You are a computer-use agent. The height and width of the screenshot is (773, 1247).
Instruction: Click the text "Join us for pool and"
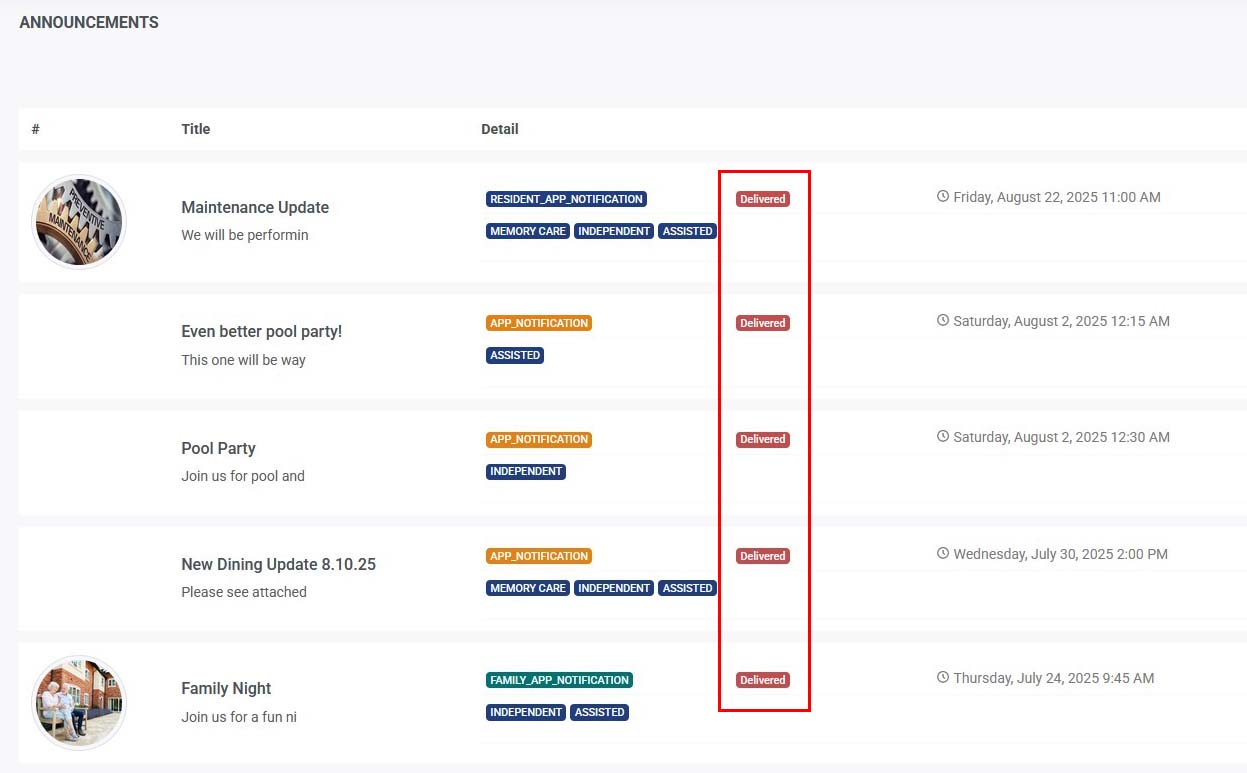point(243,476)
